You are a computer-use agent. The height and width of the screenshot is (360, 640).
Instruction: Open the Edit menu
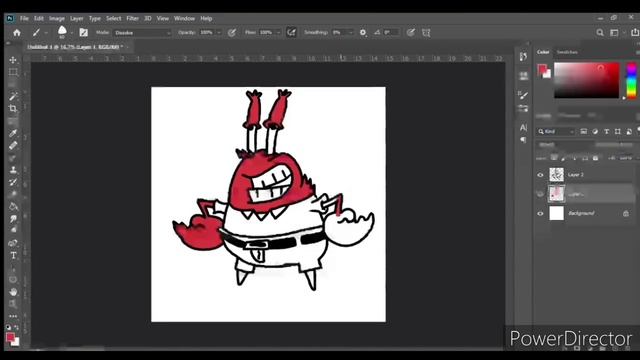38,18
